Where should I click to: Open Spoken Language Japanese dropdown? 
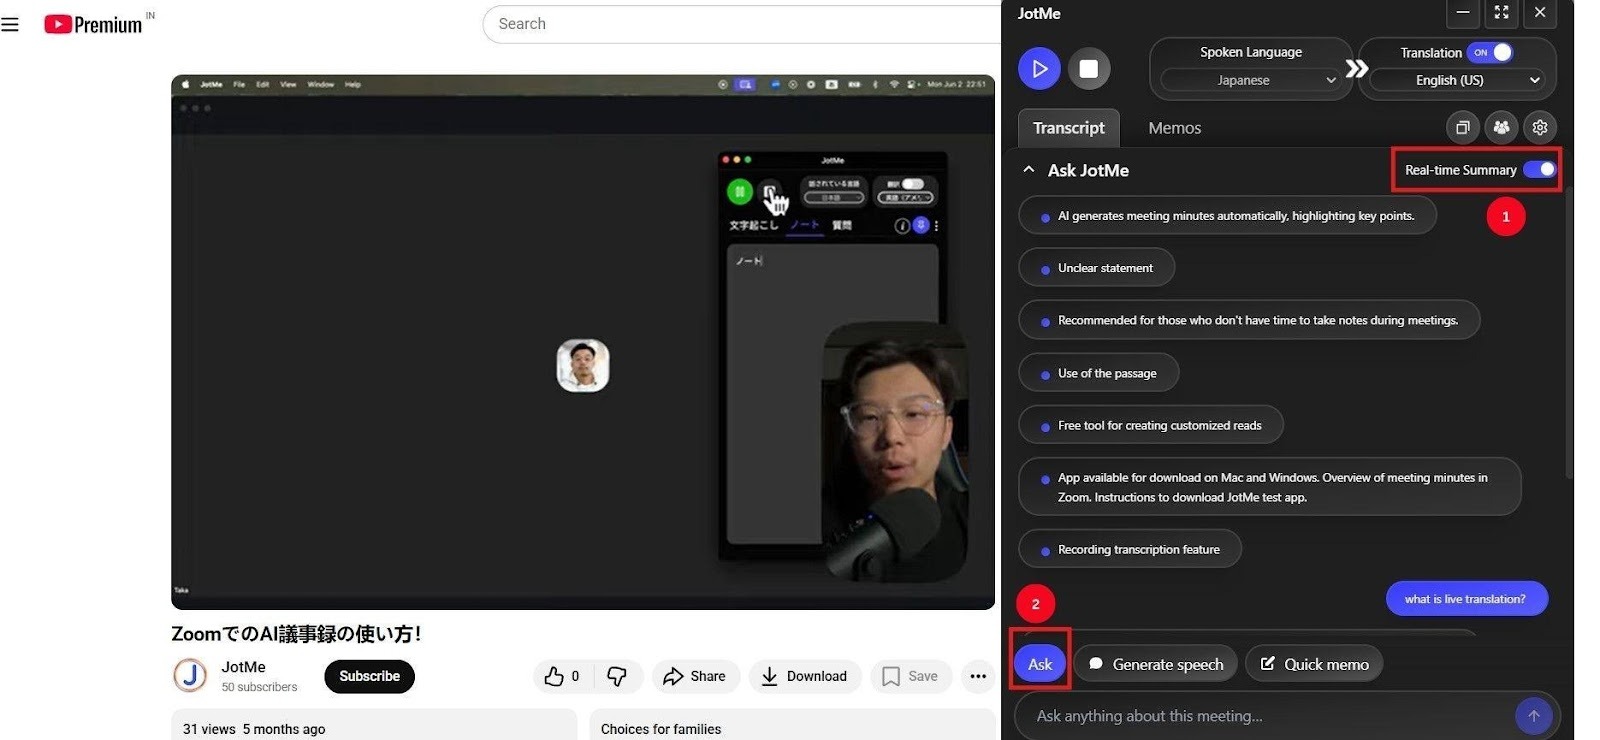point(1250,80)
